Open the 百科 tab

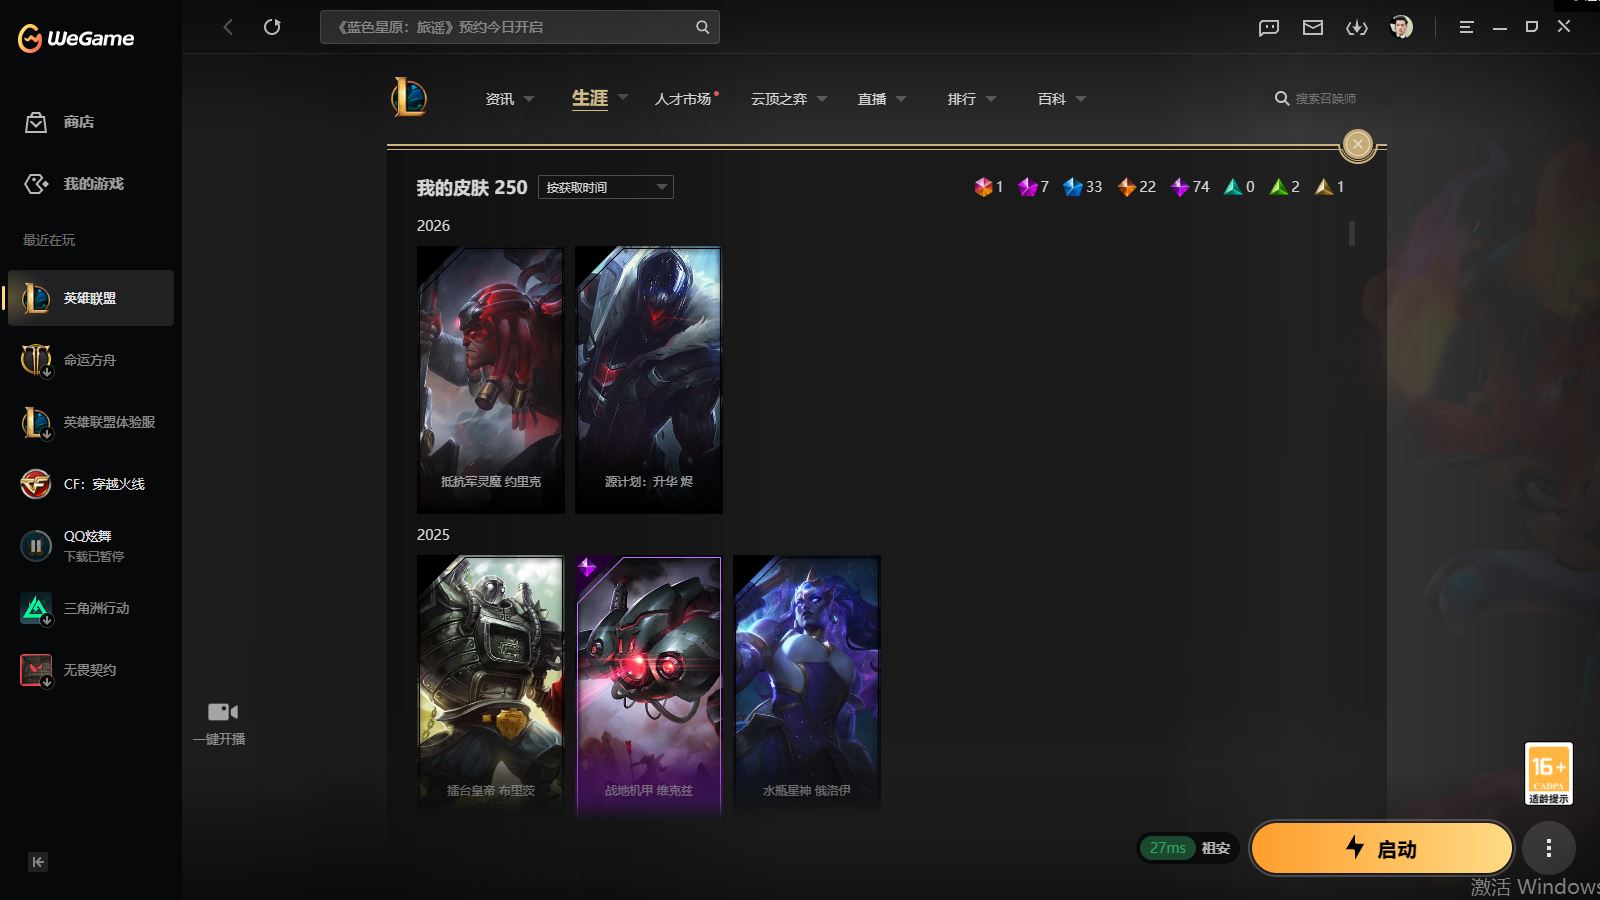tap(1052, 99)
